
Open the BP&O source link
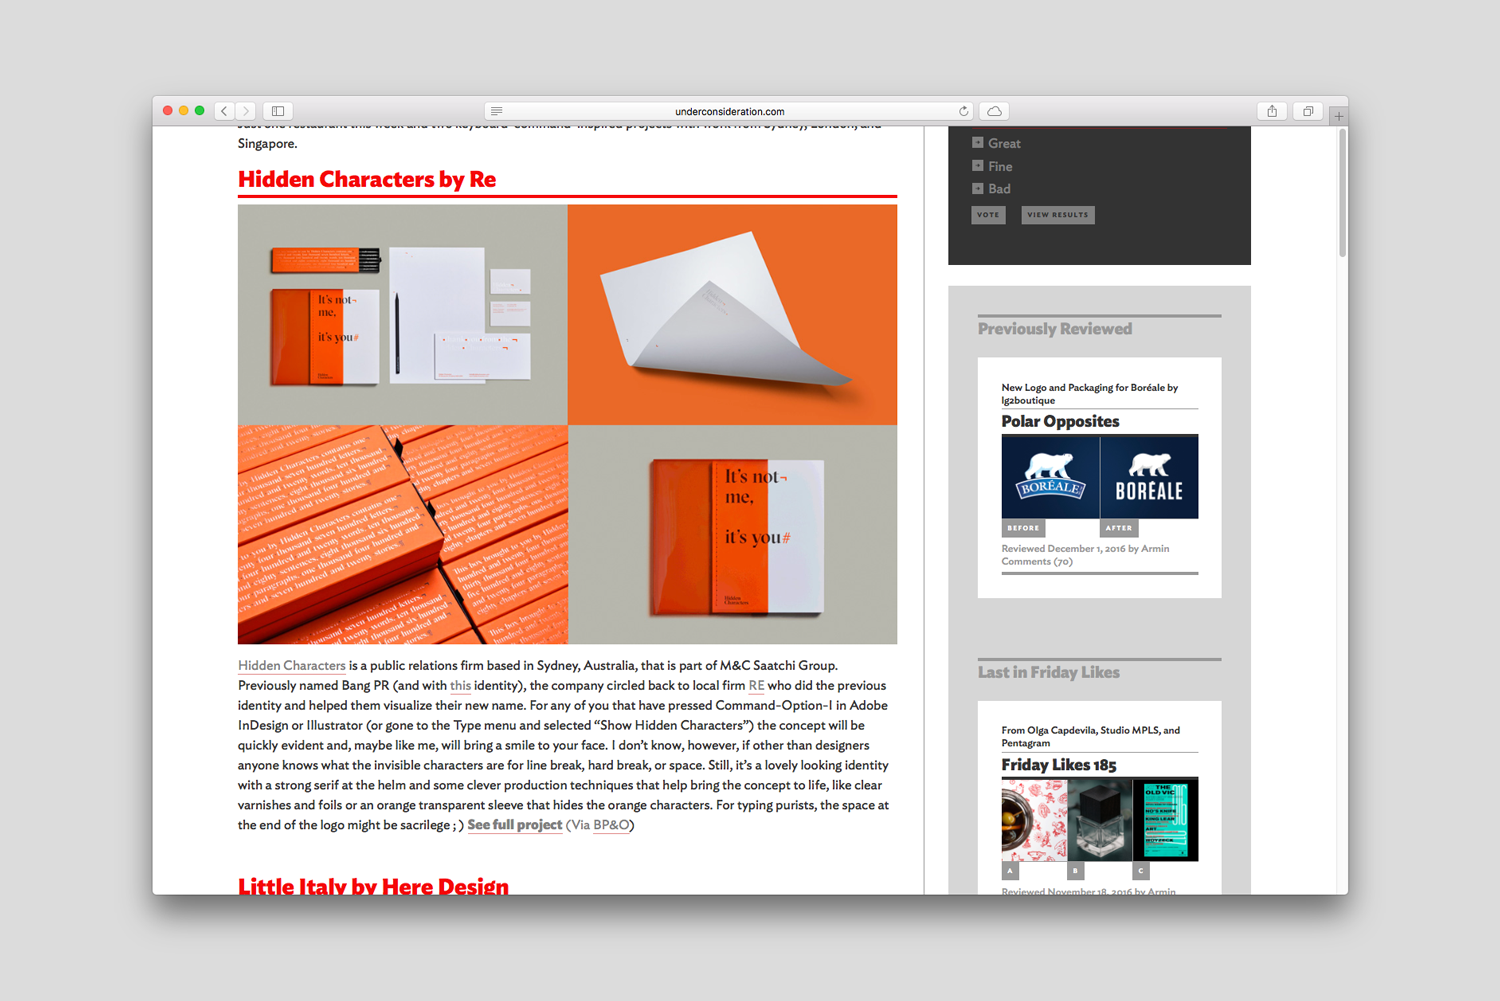[612, 825]
